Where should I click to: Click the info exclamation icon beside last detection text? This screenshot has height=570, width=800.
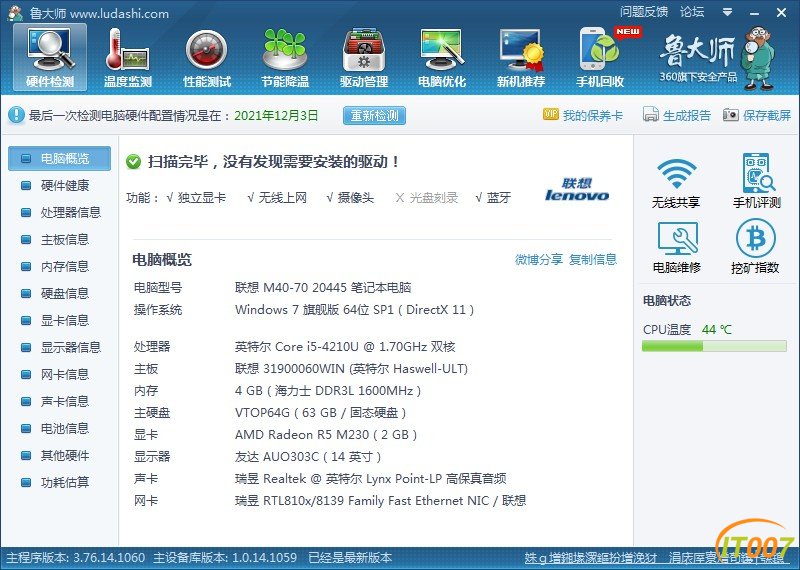point(16,115)
